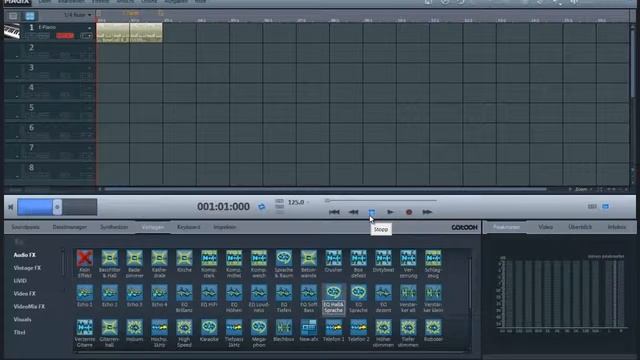Image resolution: width=640 pixels, height=360 pixels.
Task: Apply the Kirche reverb effect
Action: pos(184,258)
